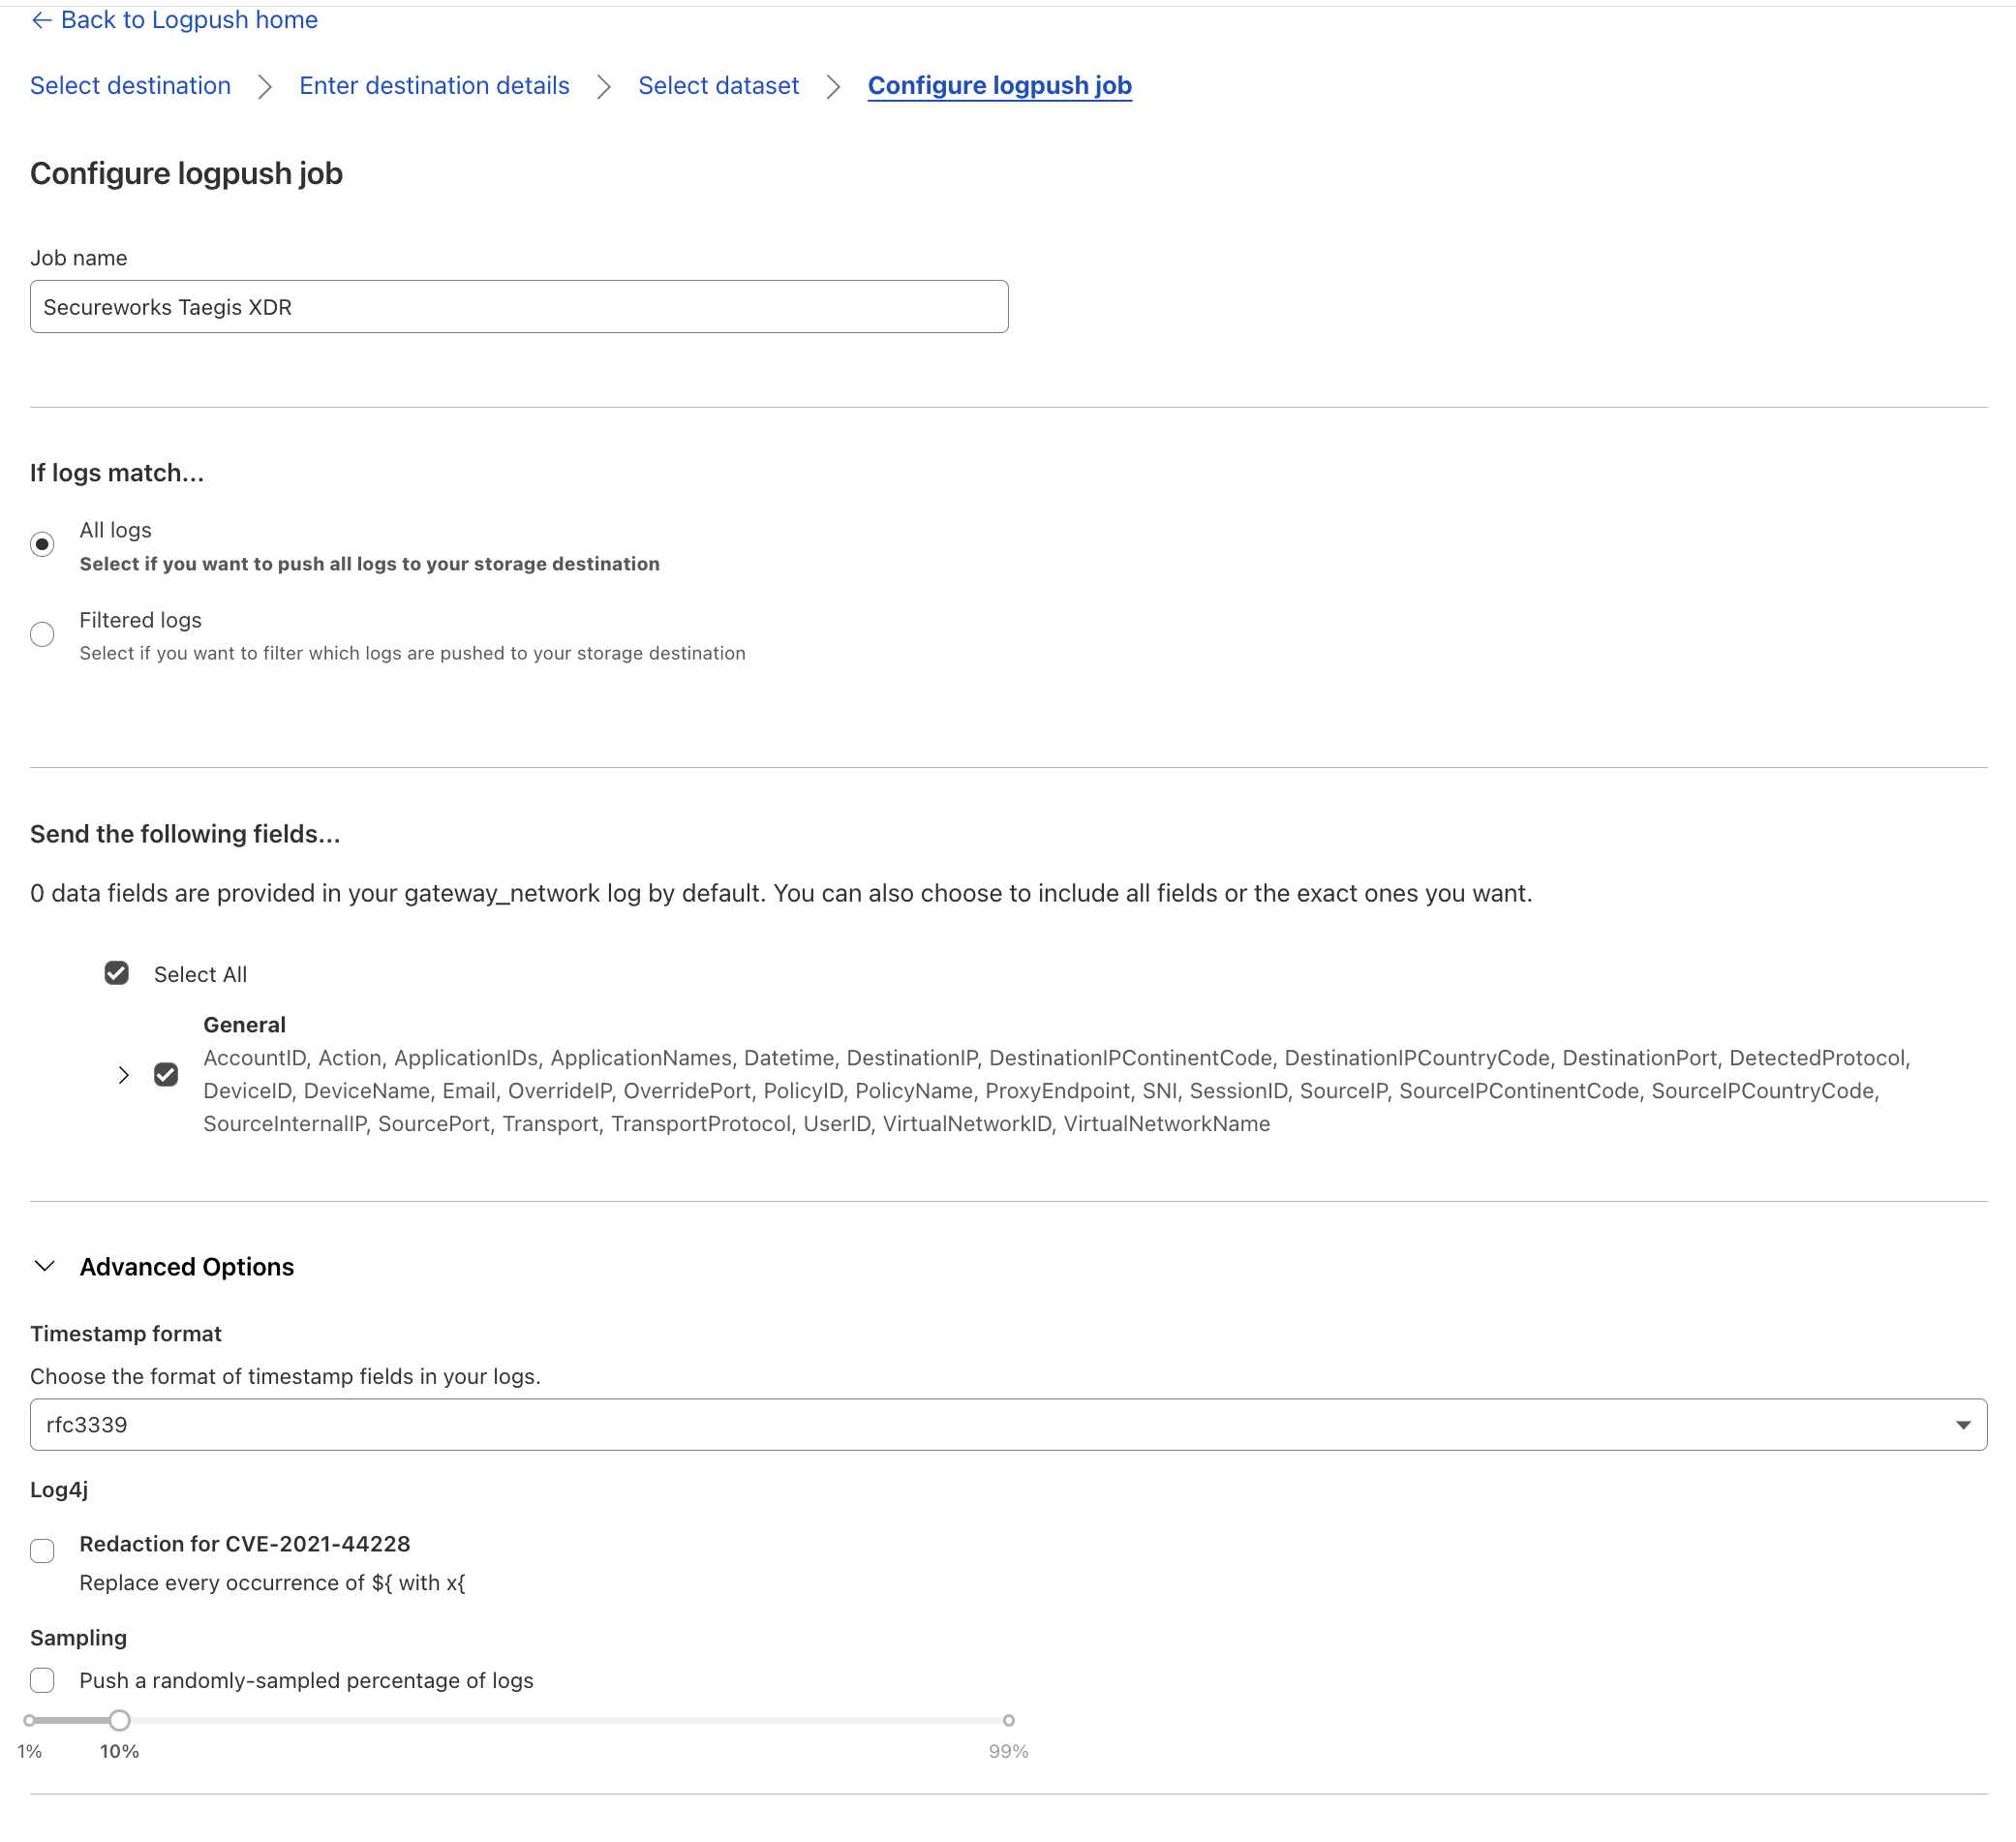Select the All logs radio button
This screenshot has height=1842, width=2016.
pos(42,544)
